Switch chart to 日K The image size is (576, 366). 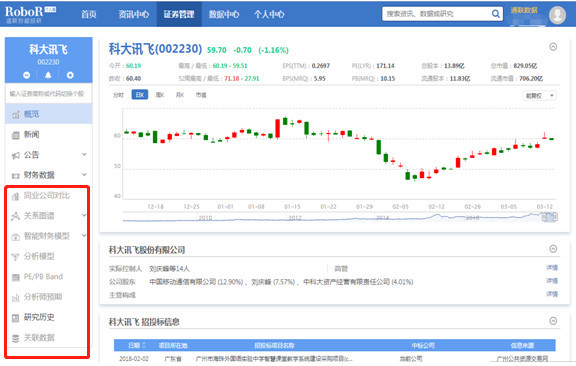(x=140, y=95)
